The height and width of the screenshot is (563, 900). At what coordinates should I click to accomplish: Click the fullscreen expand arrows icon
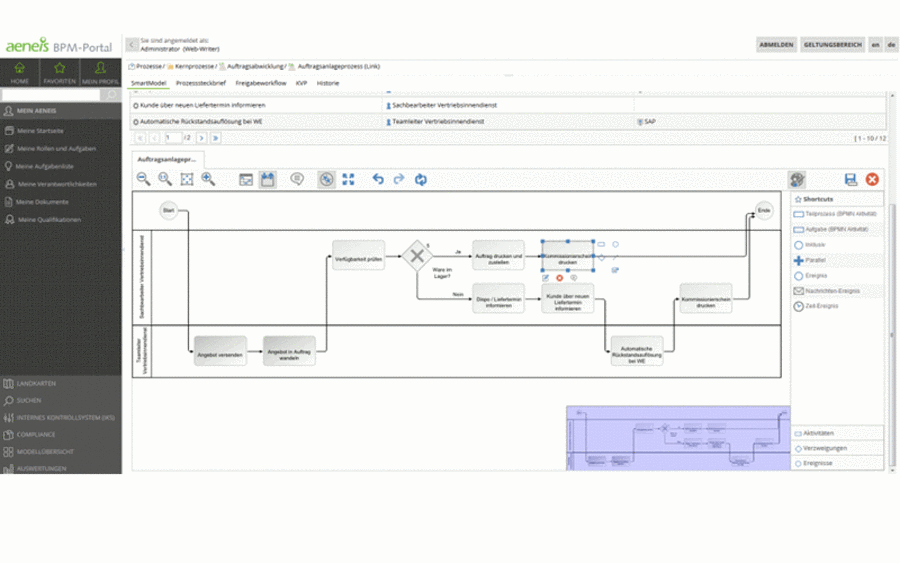tap(348, 179)
